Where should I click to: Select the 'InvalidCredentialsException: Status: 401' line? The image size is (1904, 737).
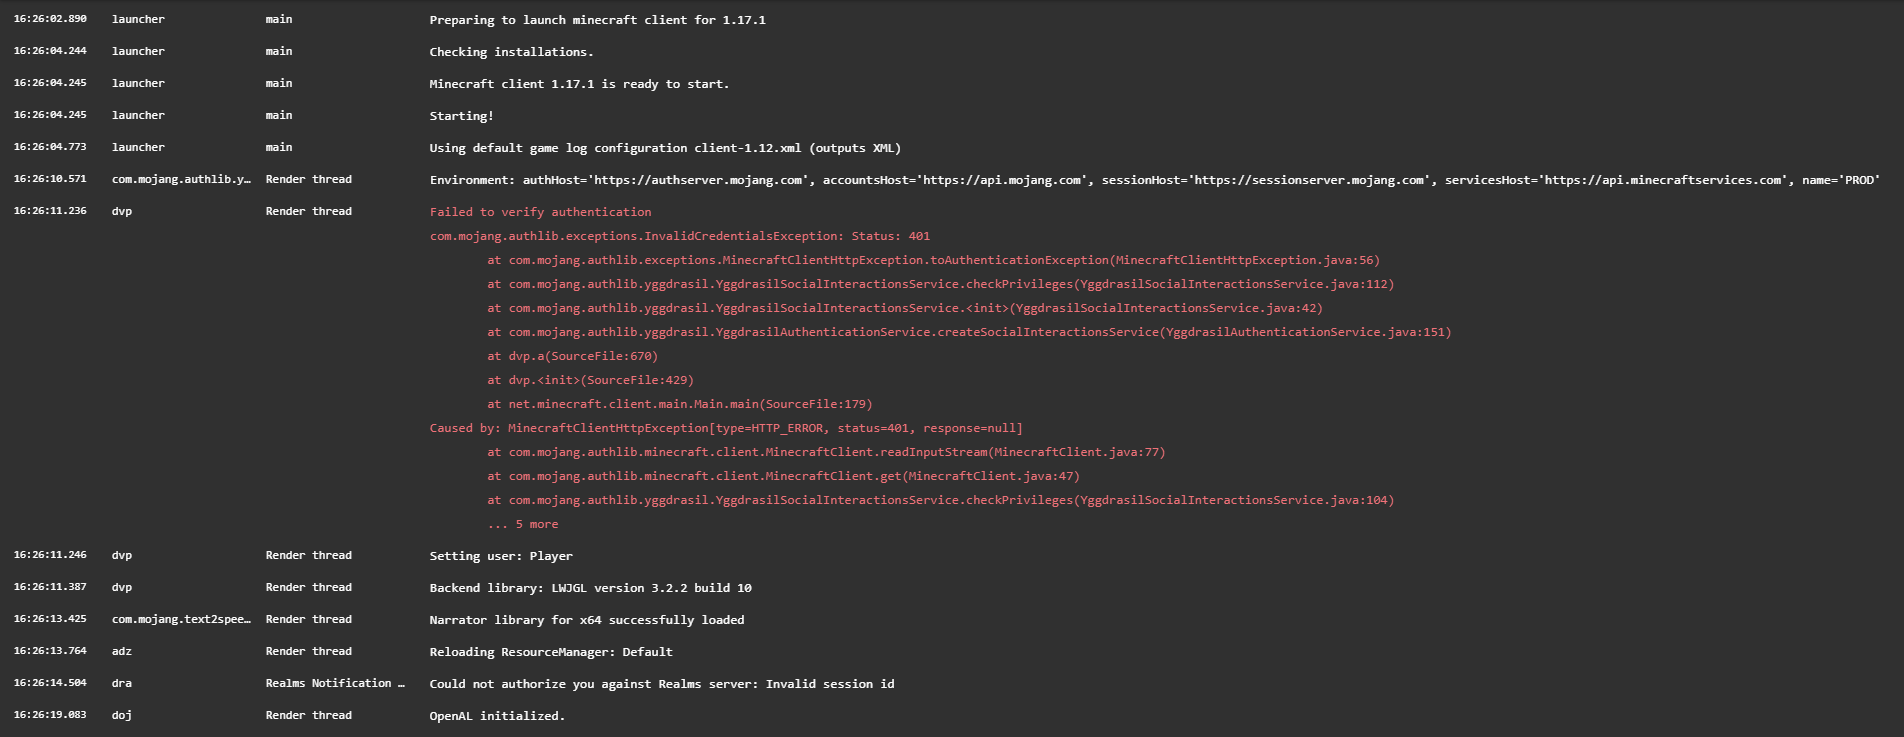click(x=679, y=236)
